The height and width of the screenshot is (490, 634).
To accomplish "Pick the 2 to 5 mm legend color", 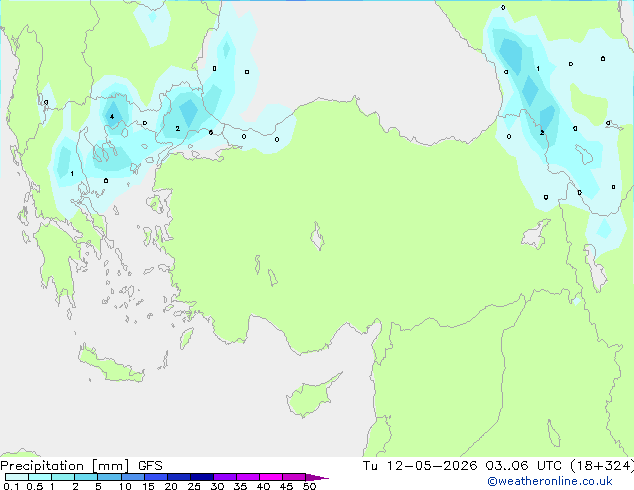I will point(86,477).
